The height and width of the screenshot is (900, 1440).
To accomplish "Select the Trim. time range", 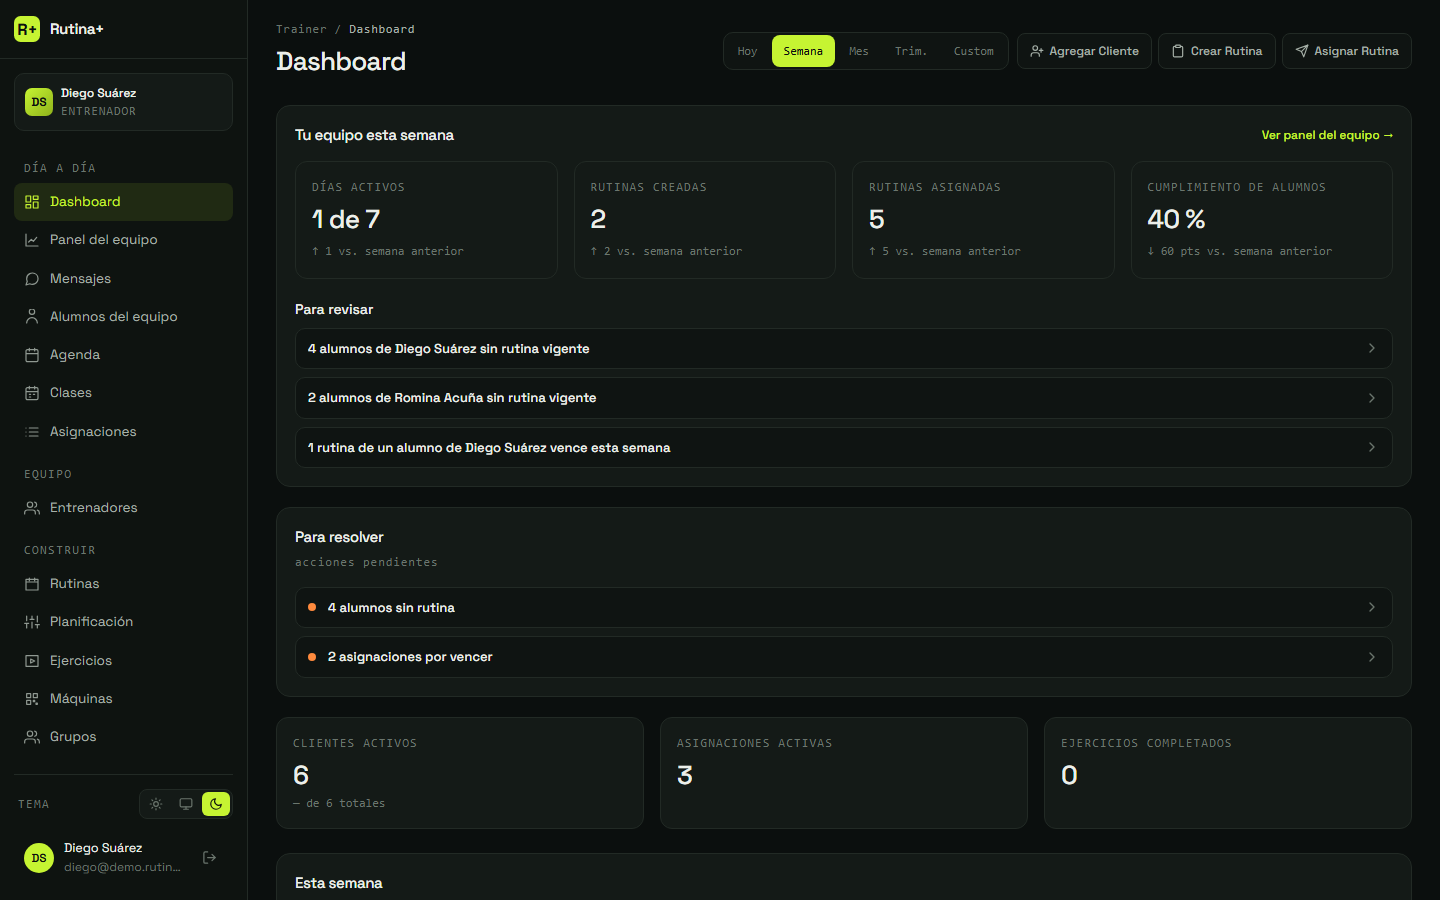I will tap(911, 51).
